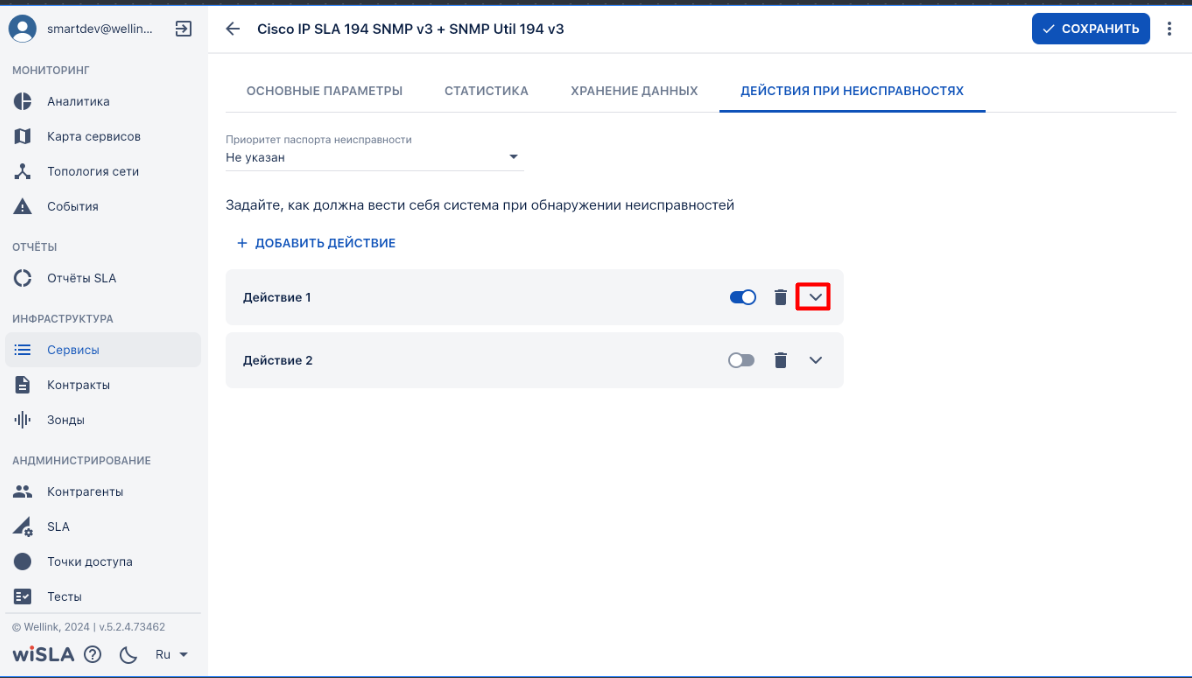Disable the Действие 1 toggle switch
The width and height of the screenshot is (1192, 678).
click(x=743, y=297)
